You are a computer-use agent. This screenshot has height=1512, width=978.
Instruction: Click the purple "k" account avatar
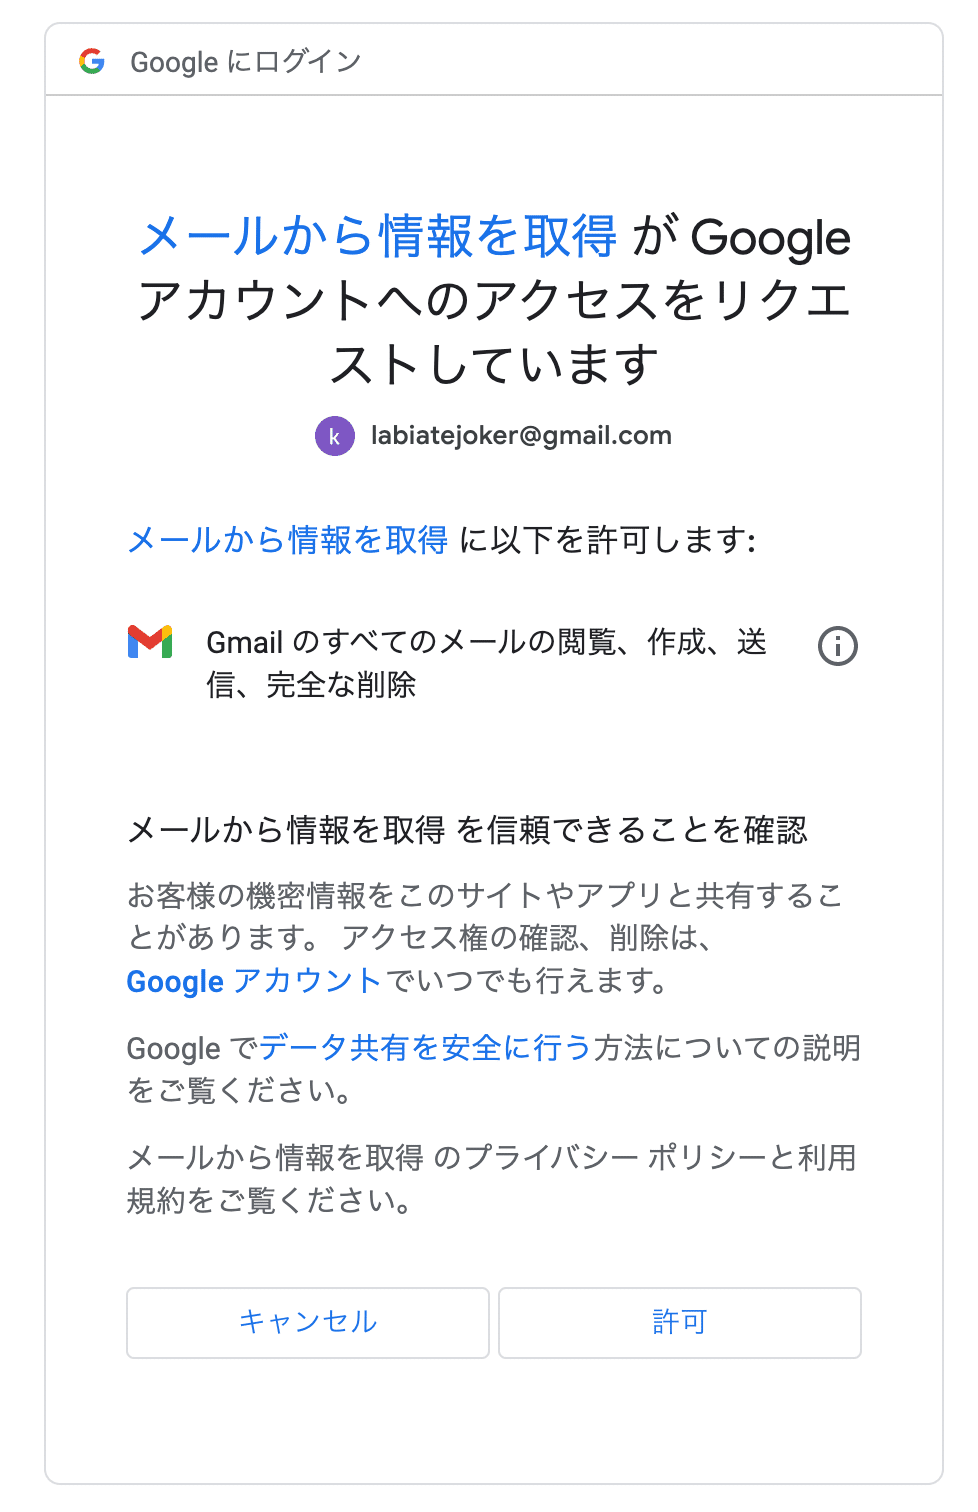click(335, 436)
